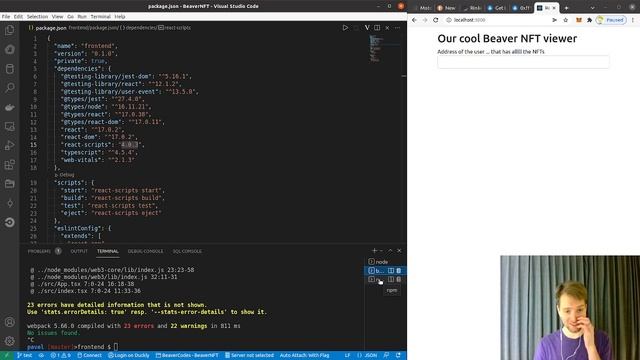The image size is (640, 360).
Task: Open the Edit menu
Action: [18, 17]
